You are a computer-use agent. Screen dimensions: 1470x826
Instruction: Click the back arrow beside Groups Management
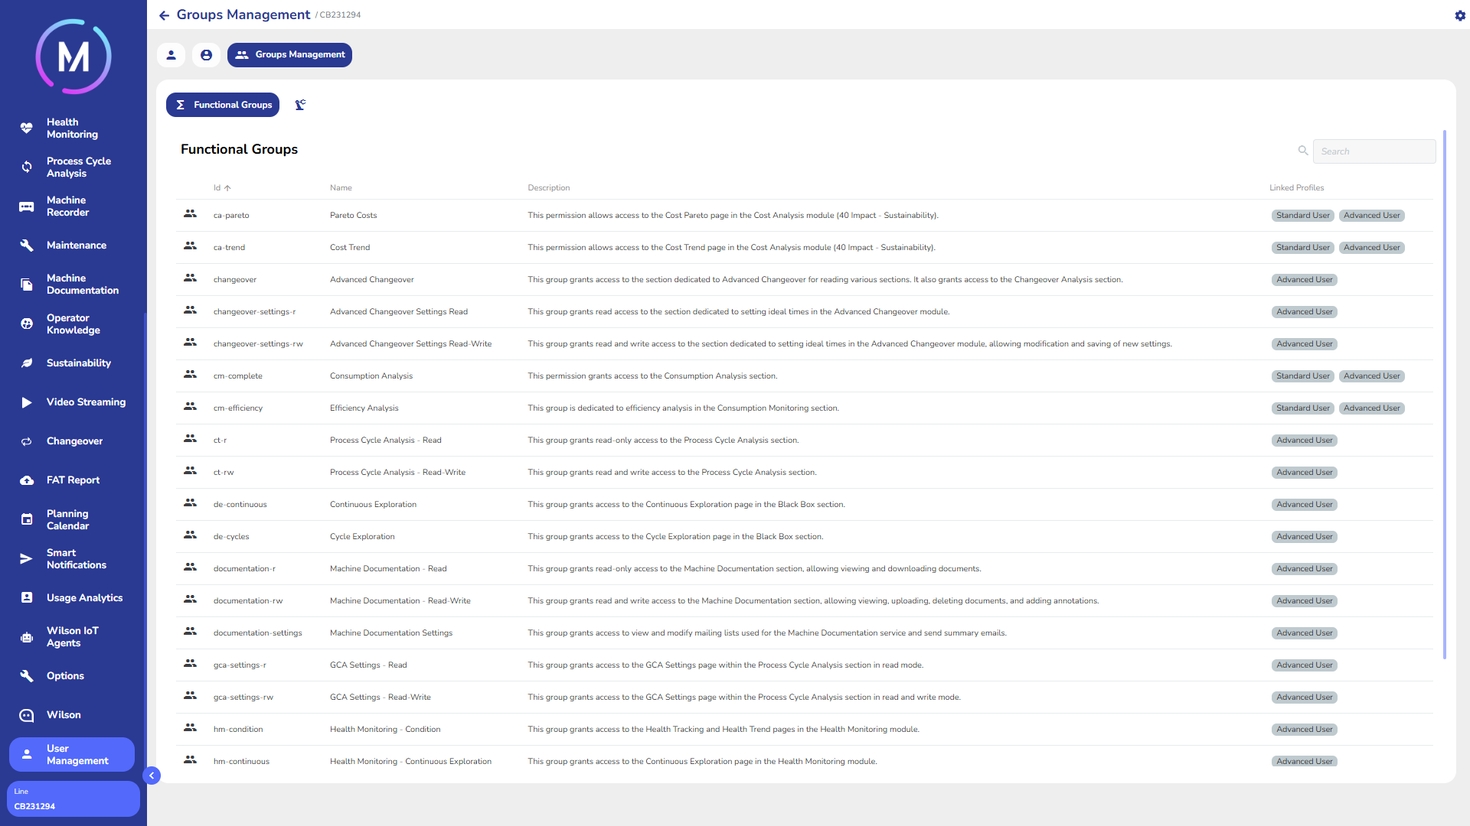coord(164,16)
